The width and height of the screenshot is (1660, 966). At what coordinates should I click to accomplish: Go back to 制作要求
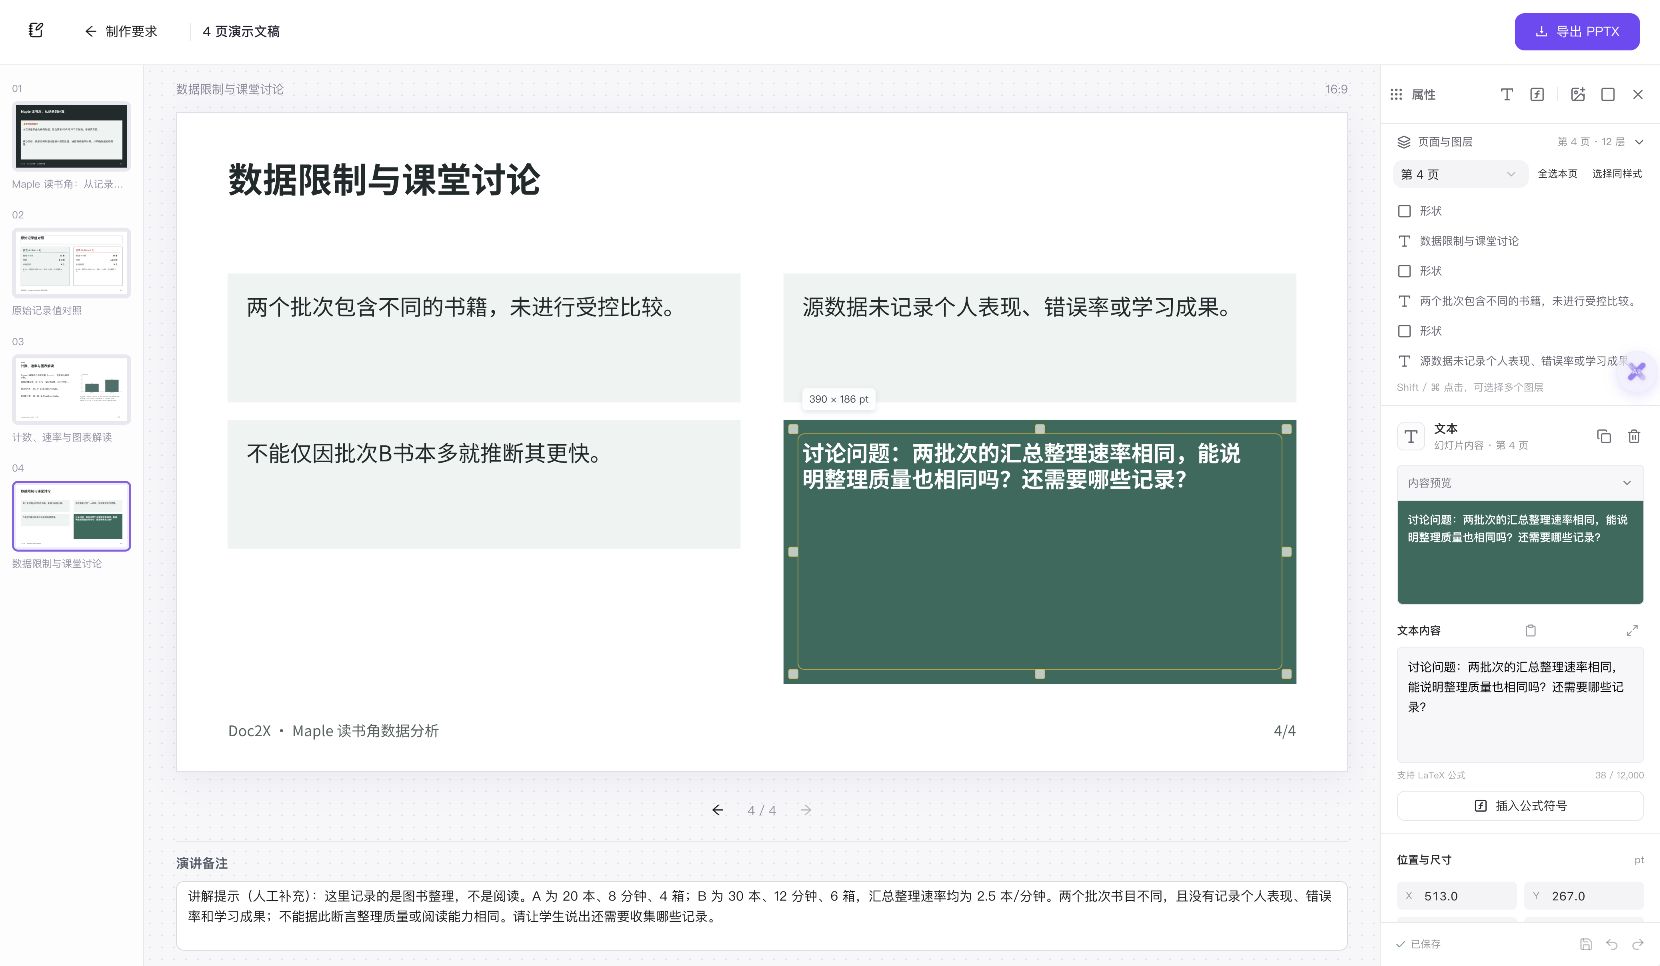[x=121, y=31]
